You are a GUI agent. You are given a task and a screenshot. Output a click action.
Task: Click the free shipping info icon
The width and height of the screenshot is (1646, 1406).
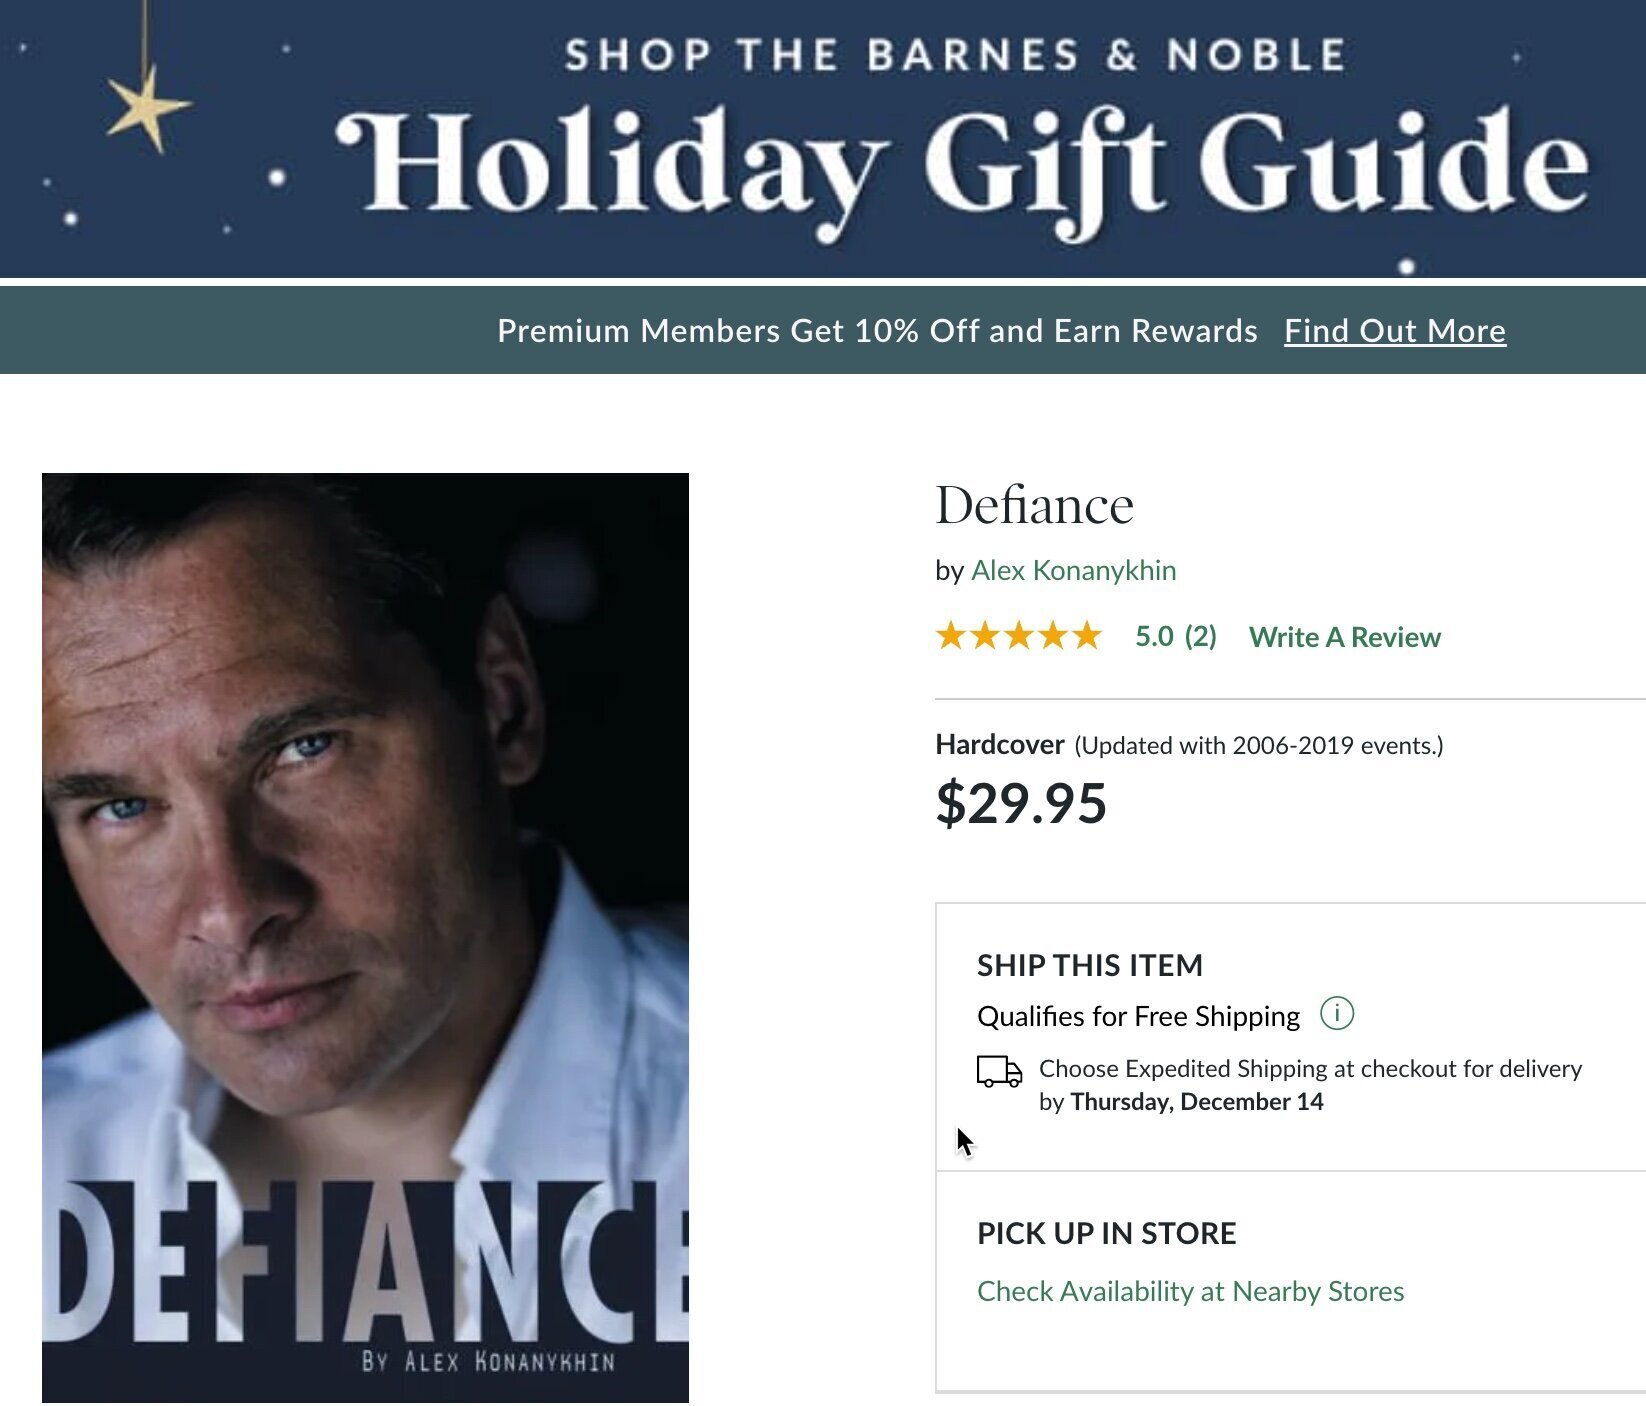[x=1336, y=1013]
